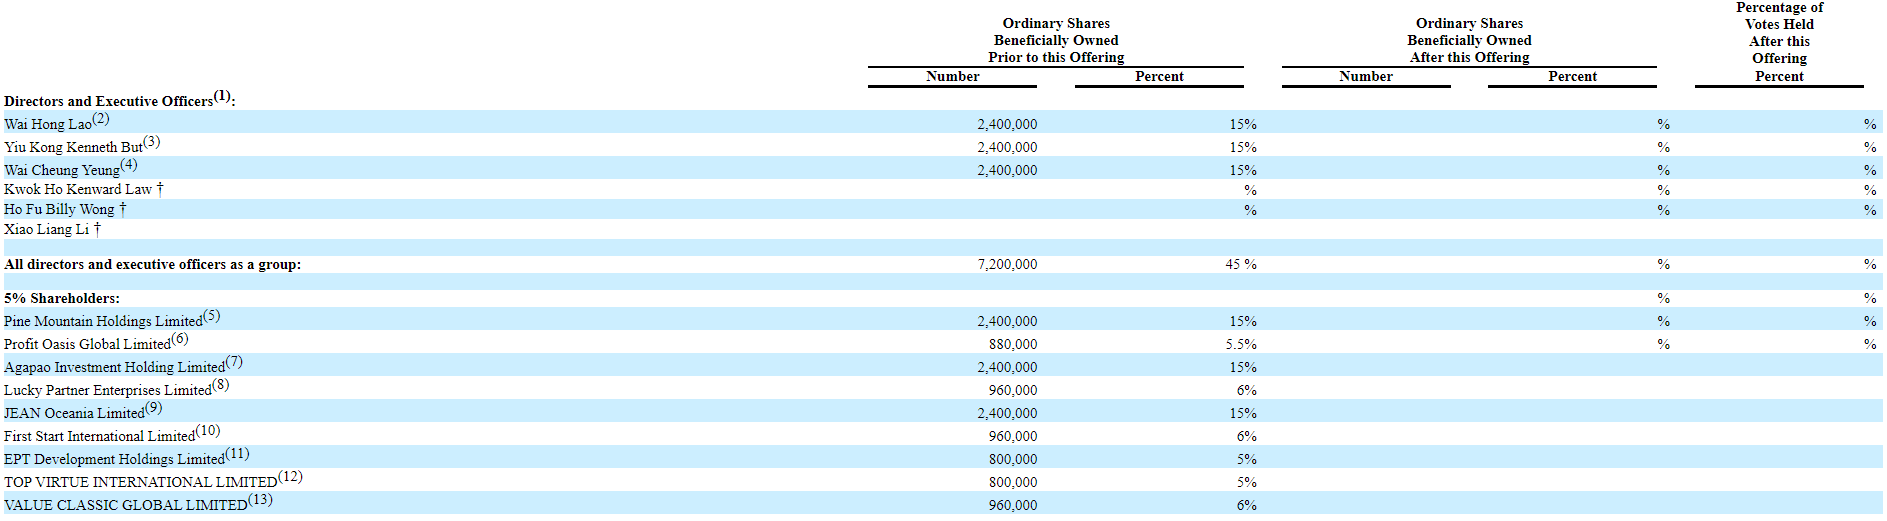Click the 7,200,000 group total number
This screenshot has height=521, width=1887.
tap(1007, 265)
